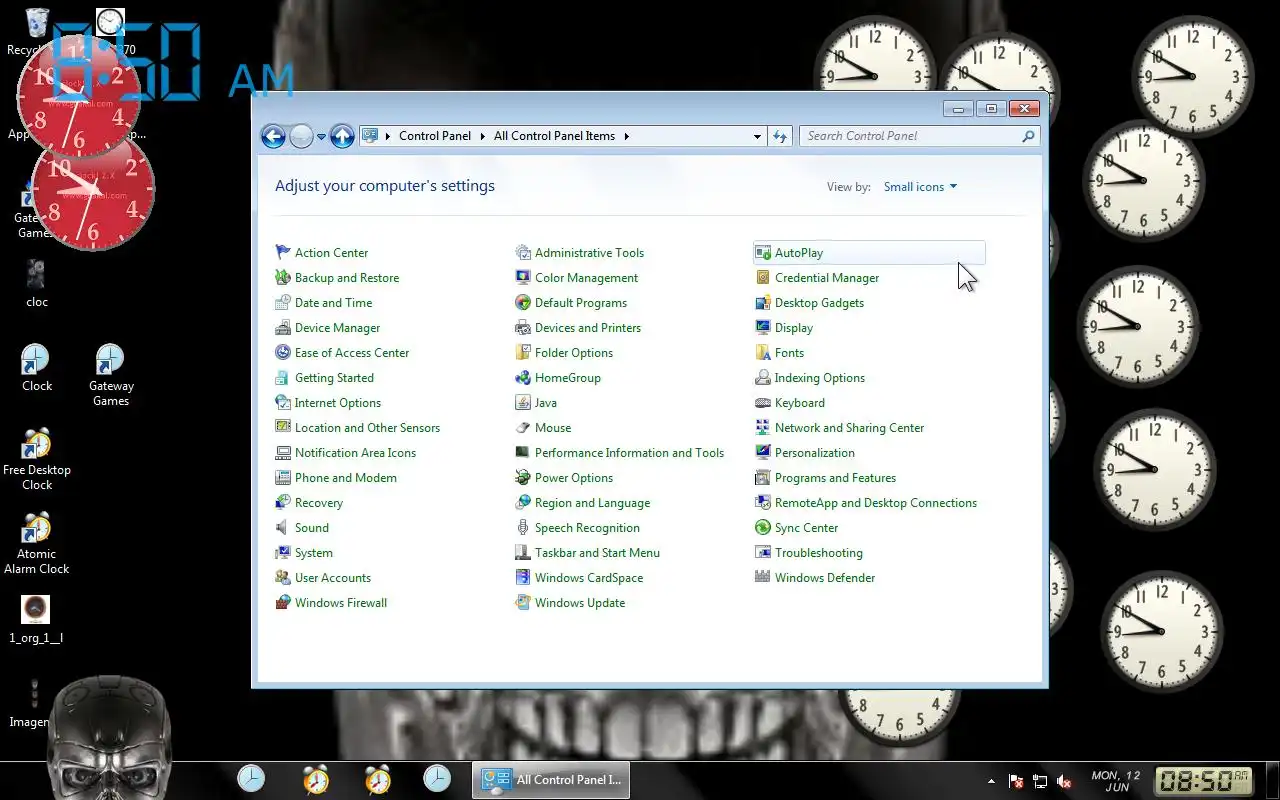Image resolution: width=1280 pixels, height=800 pixels.
Task: Open the recent pages dropdown beside Forward
Action: (x=321, y=137)
